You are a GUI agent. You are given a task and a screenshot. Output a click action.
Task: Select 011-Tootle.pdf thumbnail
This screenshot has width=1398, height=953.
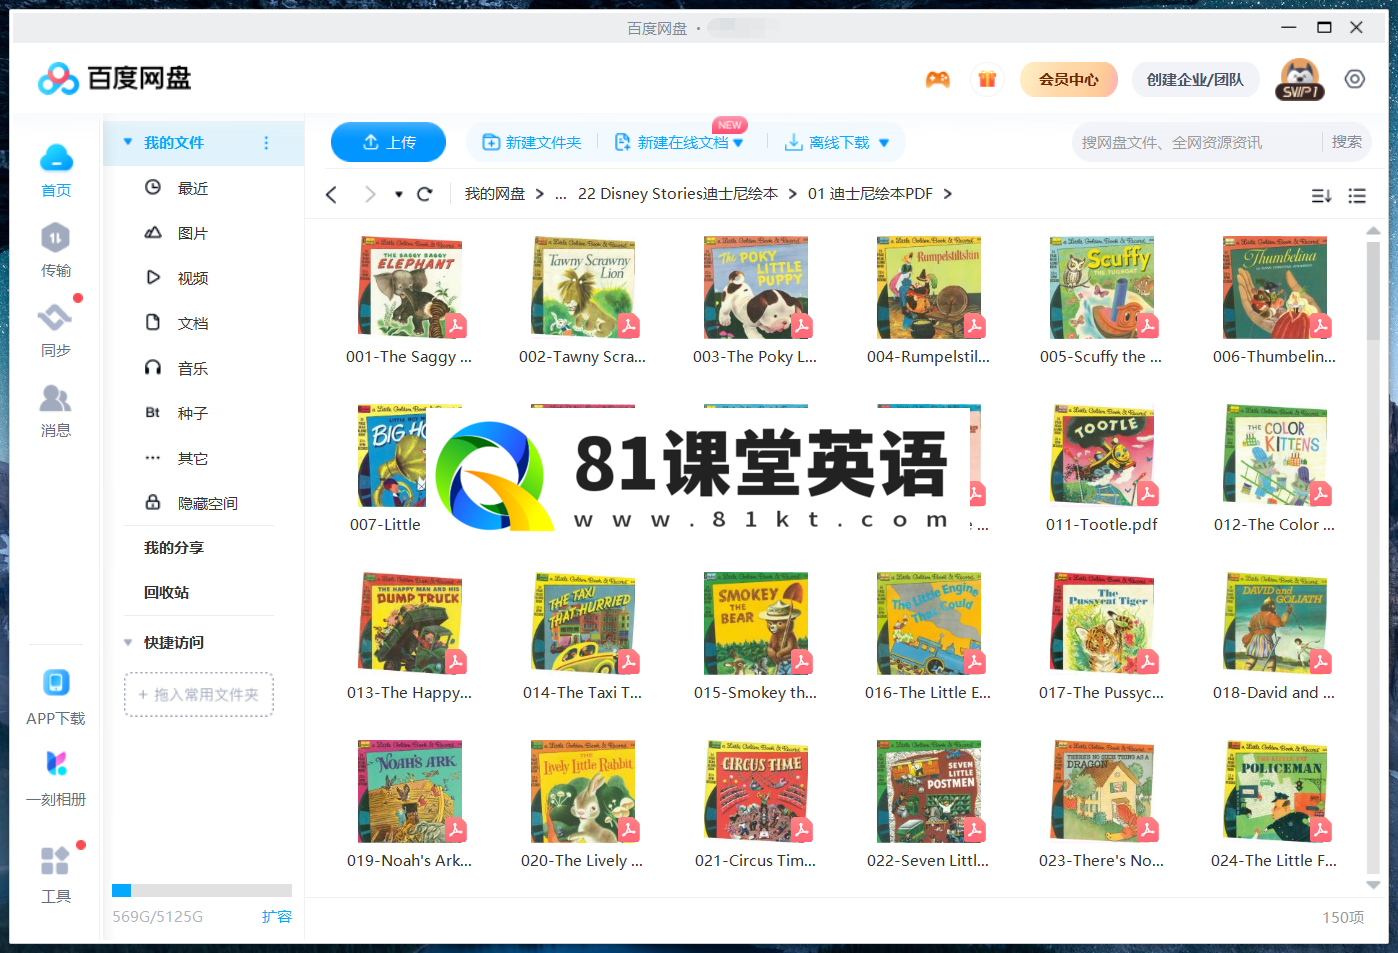(1102, 456)
